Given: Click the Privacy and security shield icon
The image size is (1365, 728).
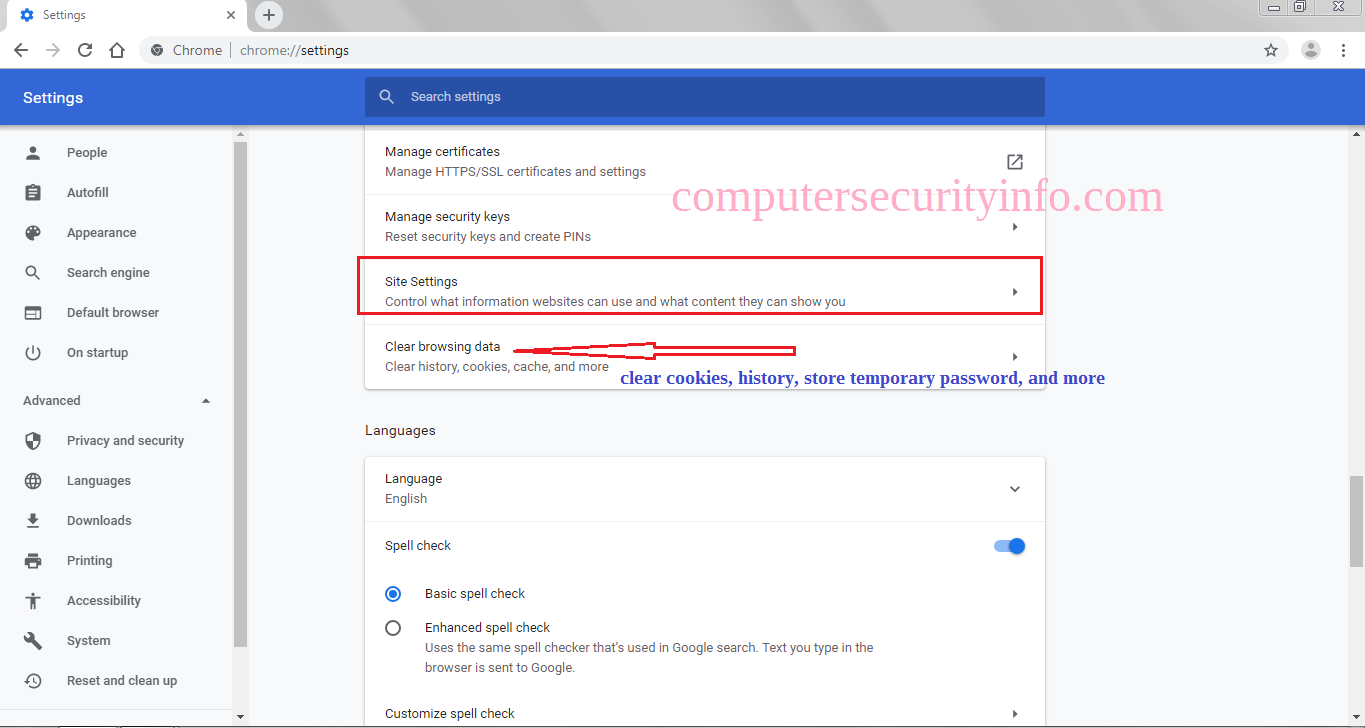Looking at the screenshot, I should 33,441.
